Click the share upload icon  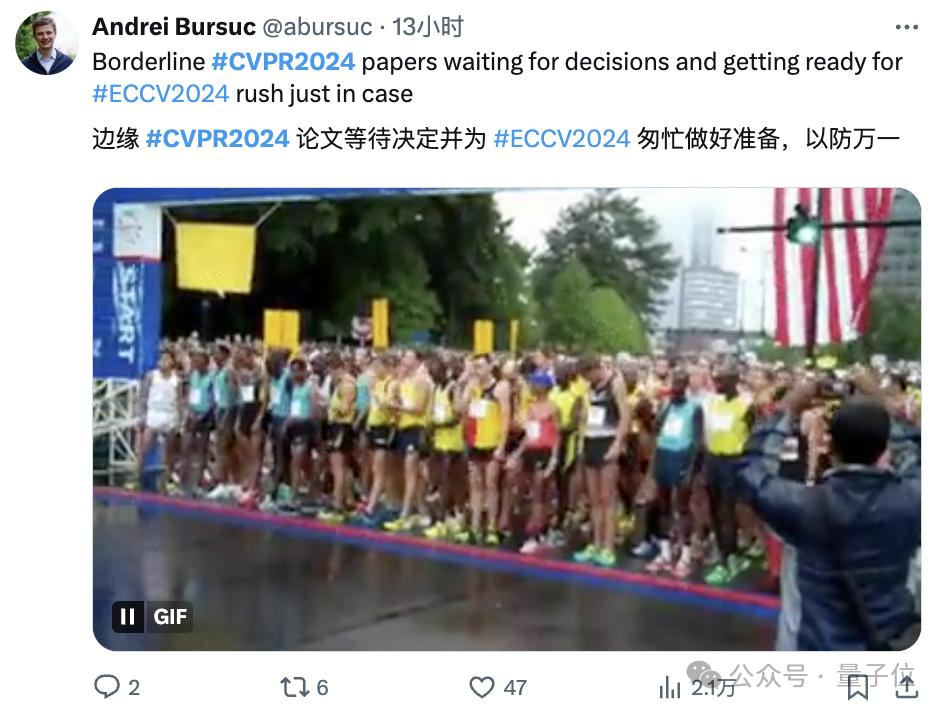tap(906, 686)
